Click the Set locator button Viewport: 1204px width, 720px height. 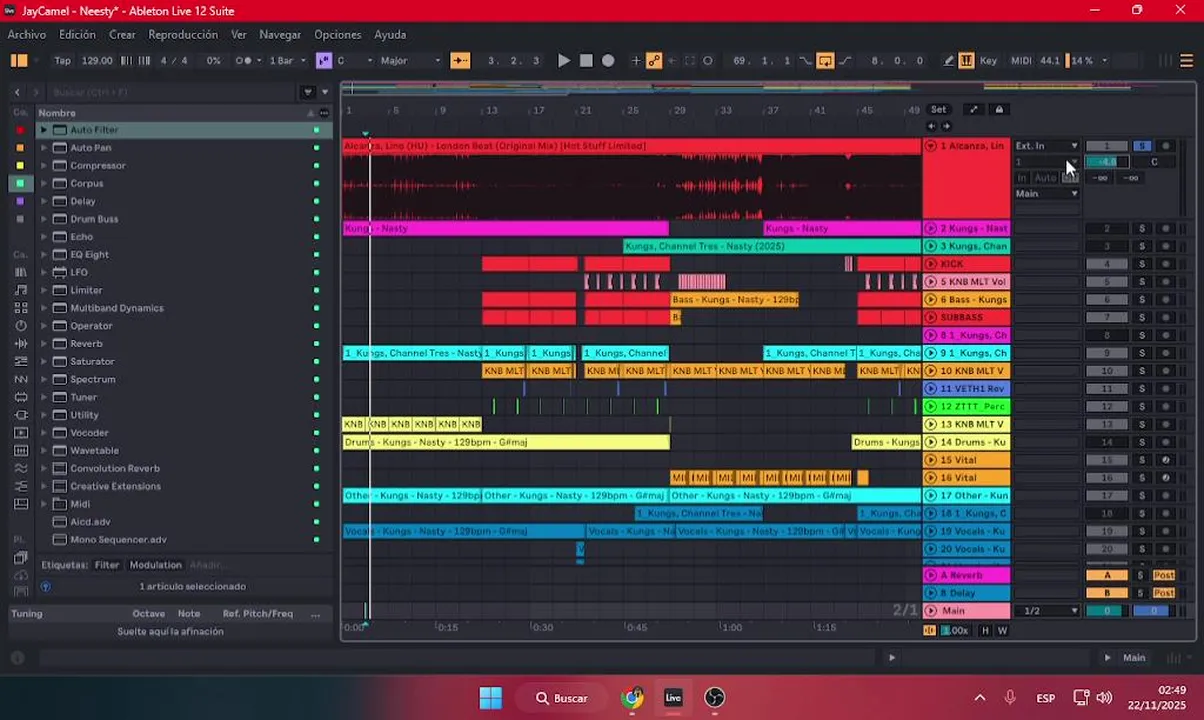(938, 110)
